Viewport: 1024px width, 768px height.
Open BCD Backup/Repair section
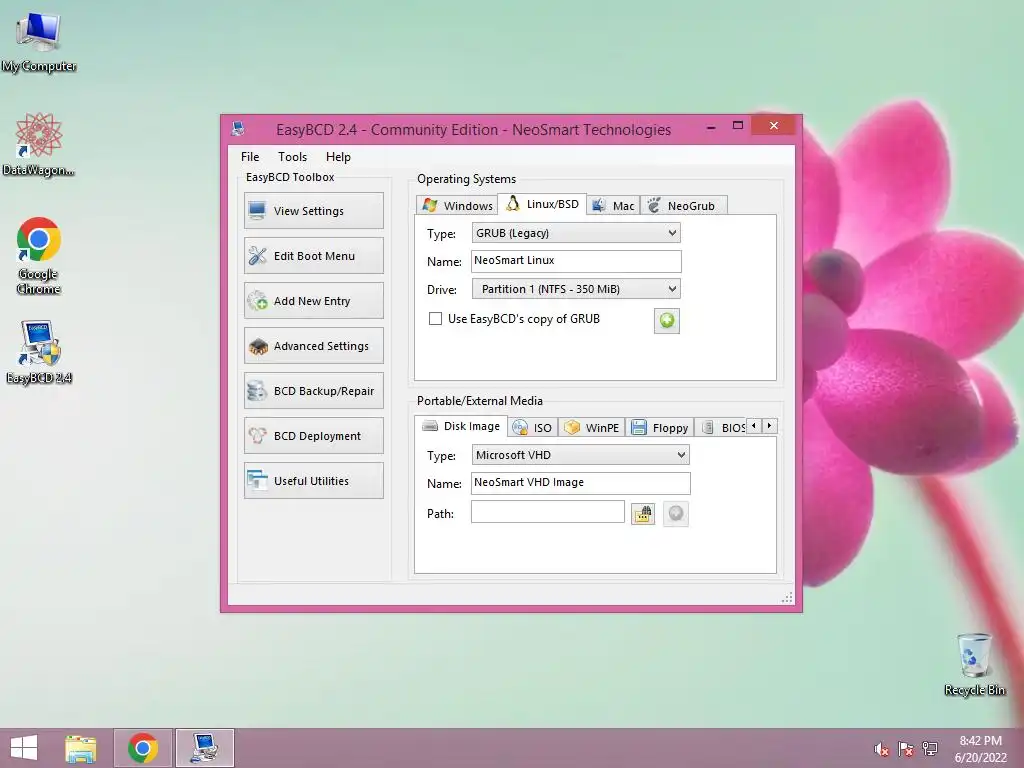pos(313,391)
